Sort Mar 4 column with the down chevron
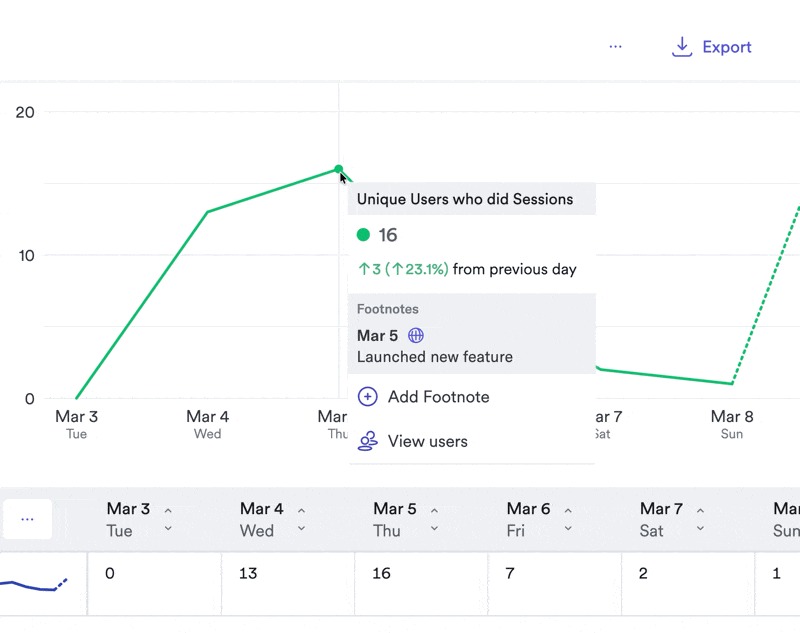Viewport: 800px width, 633px height. (x=301, y=528)
